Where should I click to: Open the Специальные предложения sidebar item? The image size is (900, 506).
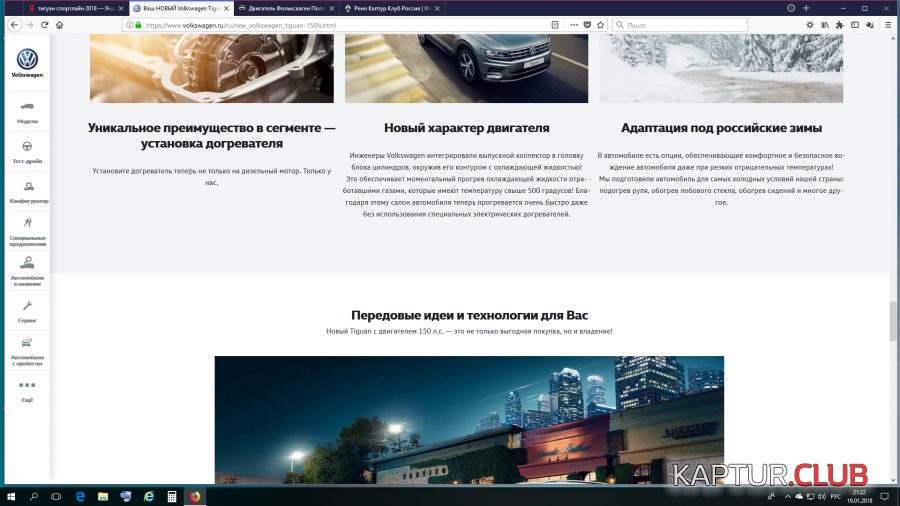pos(27,232)
